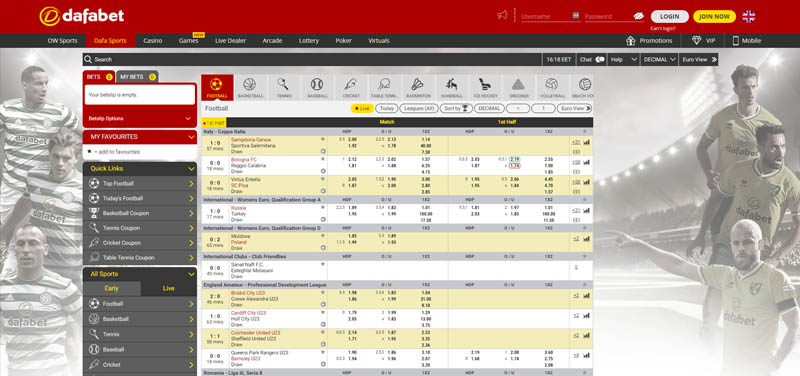Collapse the Quick Links panel

coord(191,168)
